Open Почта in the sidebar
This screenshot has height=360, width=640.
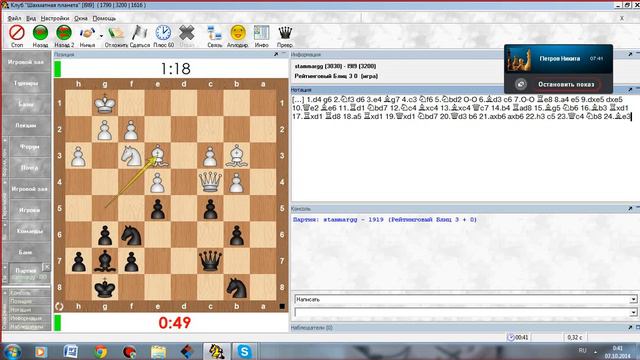point(29,168)
